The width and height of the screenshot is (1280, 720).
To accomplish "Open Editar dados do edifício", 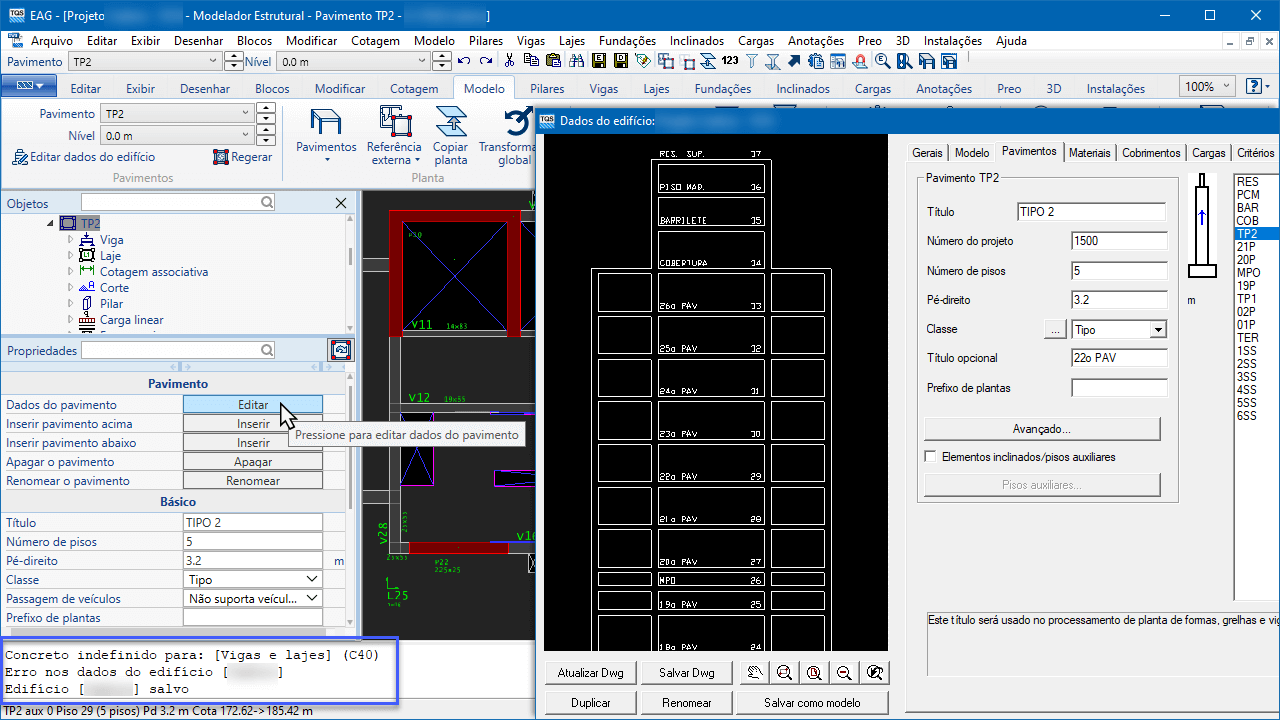I will pyautogui.click(x=84, y=157).
